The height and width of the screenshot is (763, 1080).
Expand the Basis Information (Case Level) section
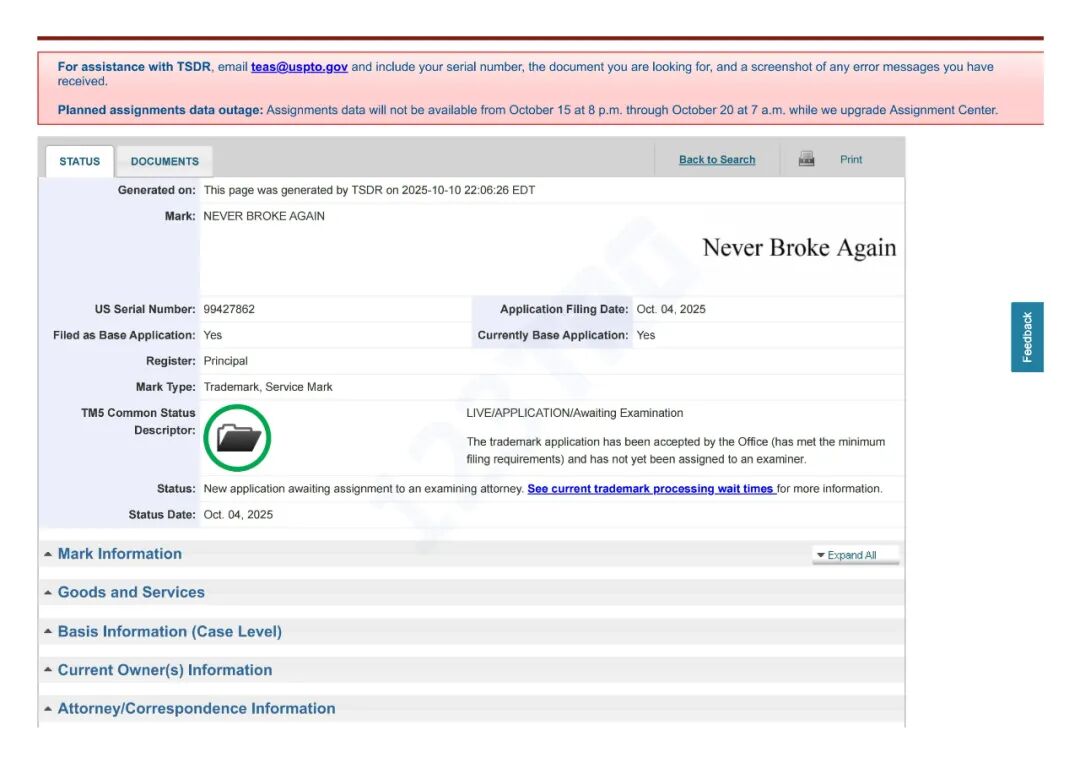[x=169, y=632]
